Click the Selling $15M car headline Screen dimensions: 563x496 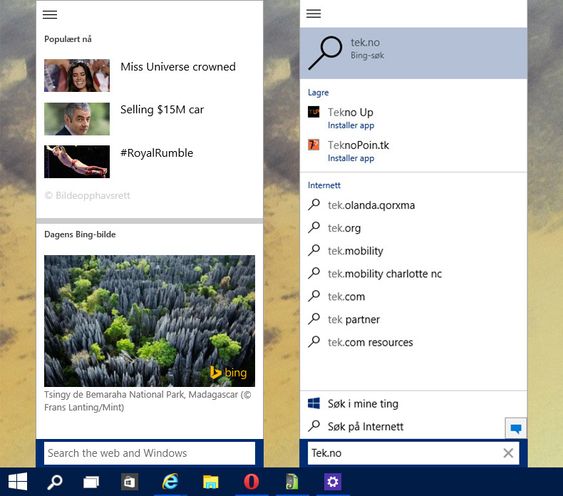pyautogui.click(x=162, y=110)
